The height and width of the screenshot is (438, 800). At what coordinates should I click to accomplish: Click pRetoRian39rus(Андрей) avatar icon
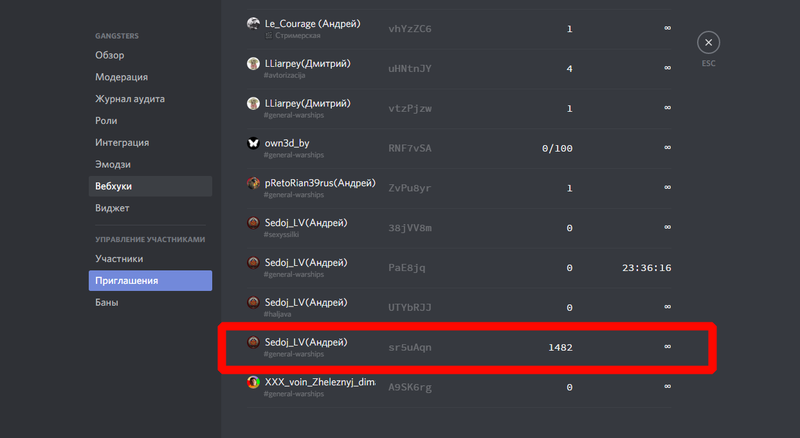(x=253, y=183)
